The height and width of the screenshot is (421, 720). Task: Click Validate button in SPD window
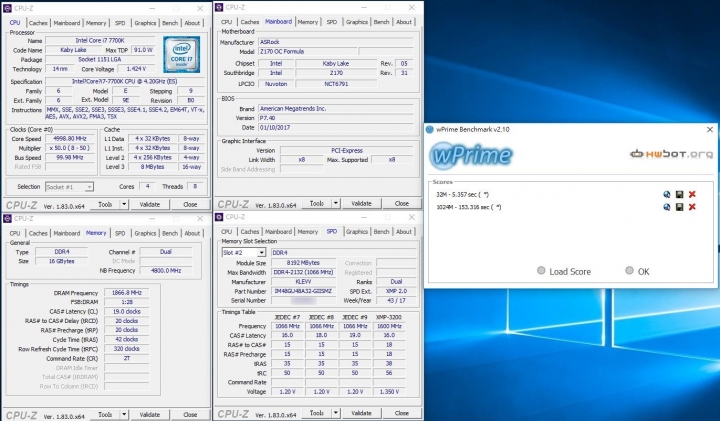click(x=361, y=413)
